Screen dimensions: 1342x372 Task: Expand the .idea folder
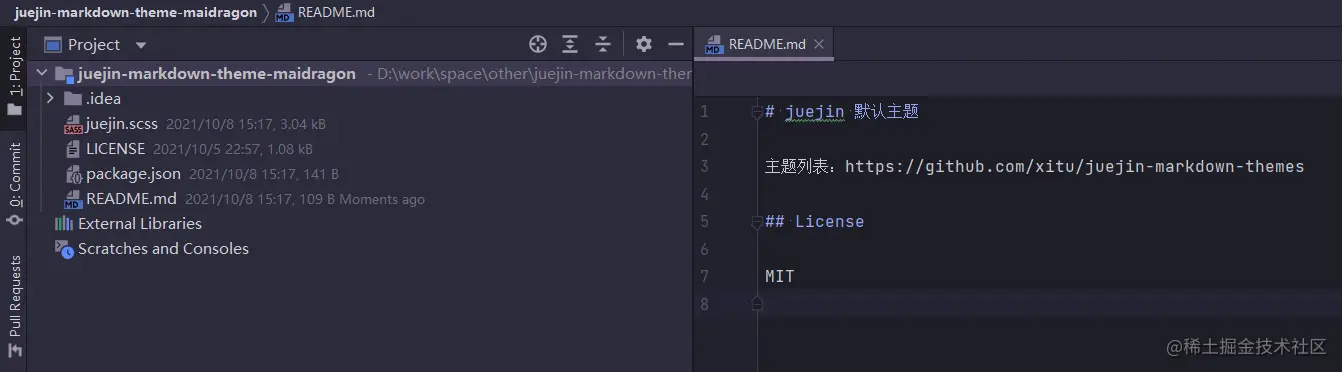pos(50,98)
